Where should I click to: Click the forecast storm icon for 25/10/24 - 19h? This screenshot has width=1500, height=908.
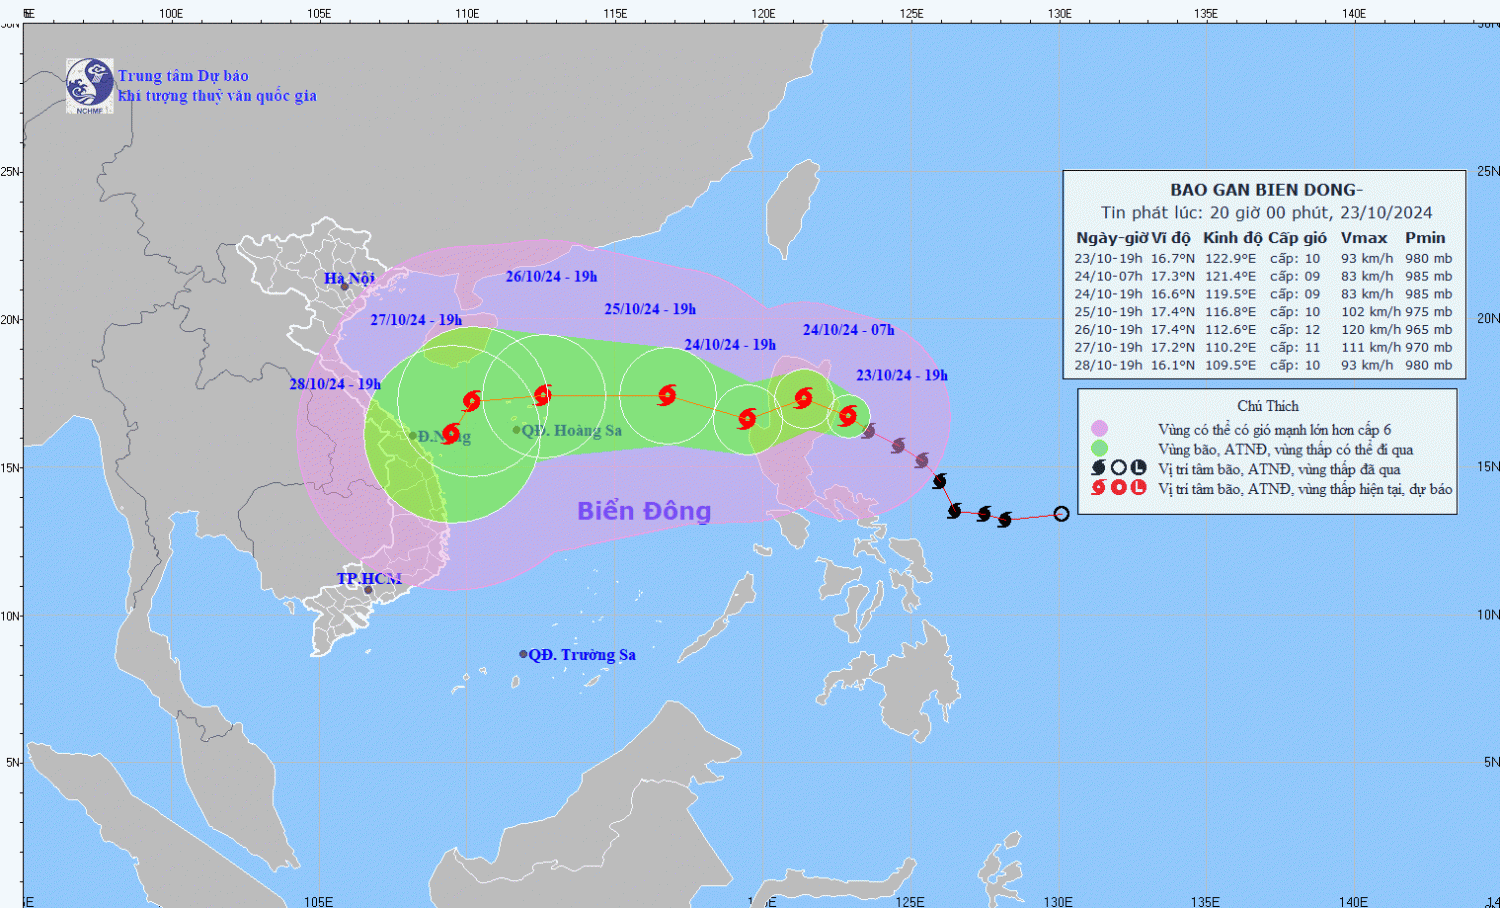(667, 395)
